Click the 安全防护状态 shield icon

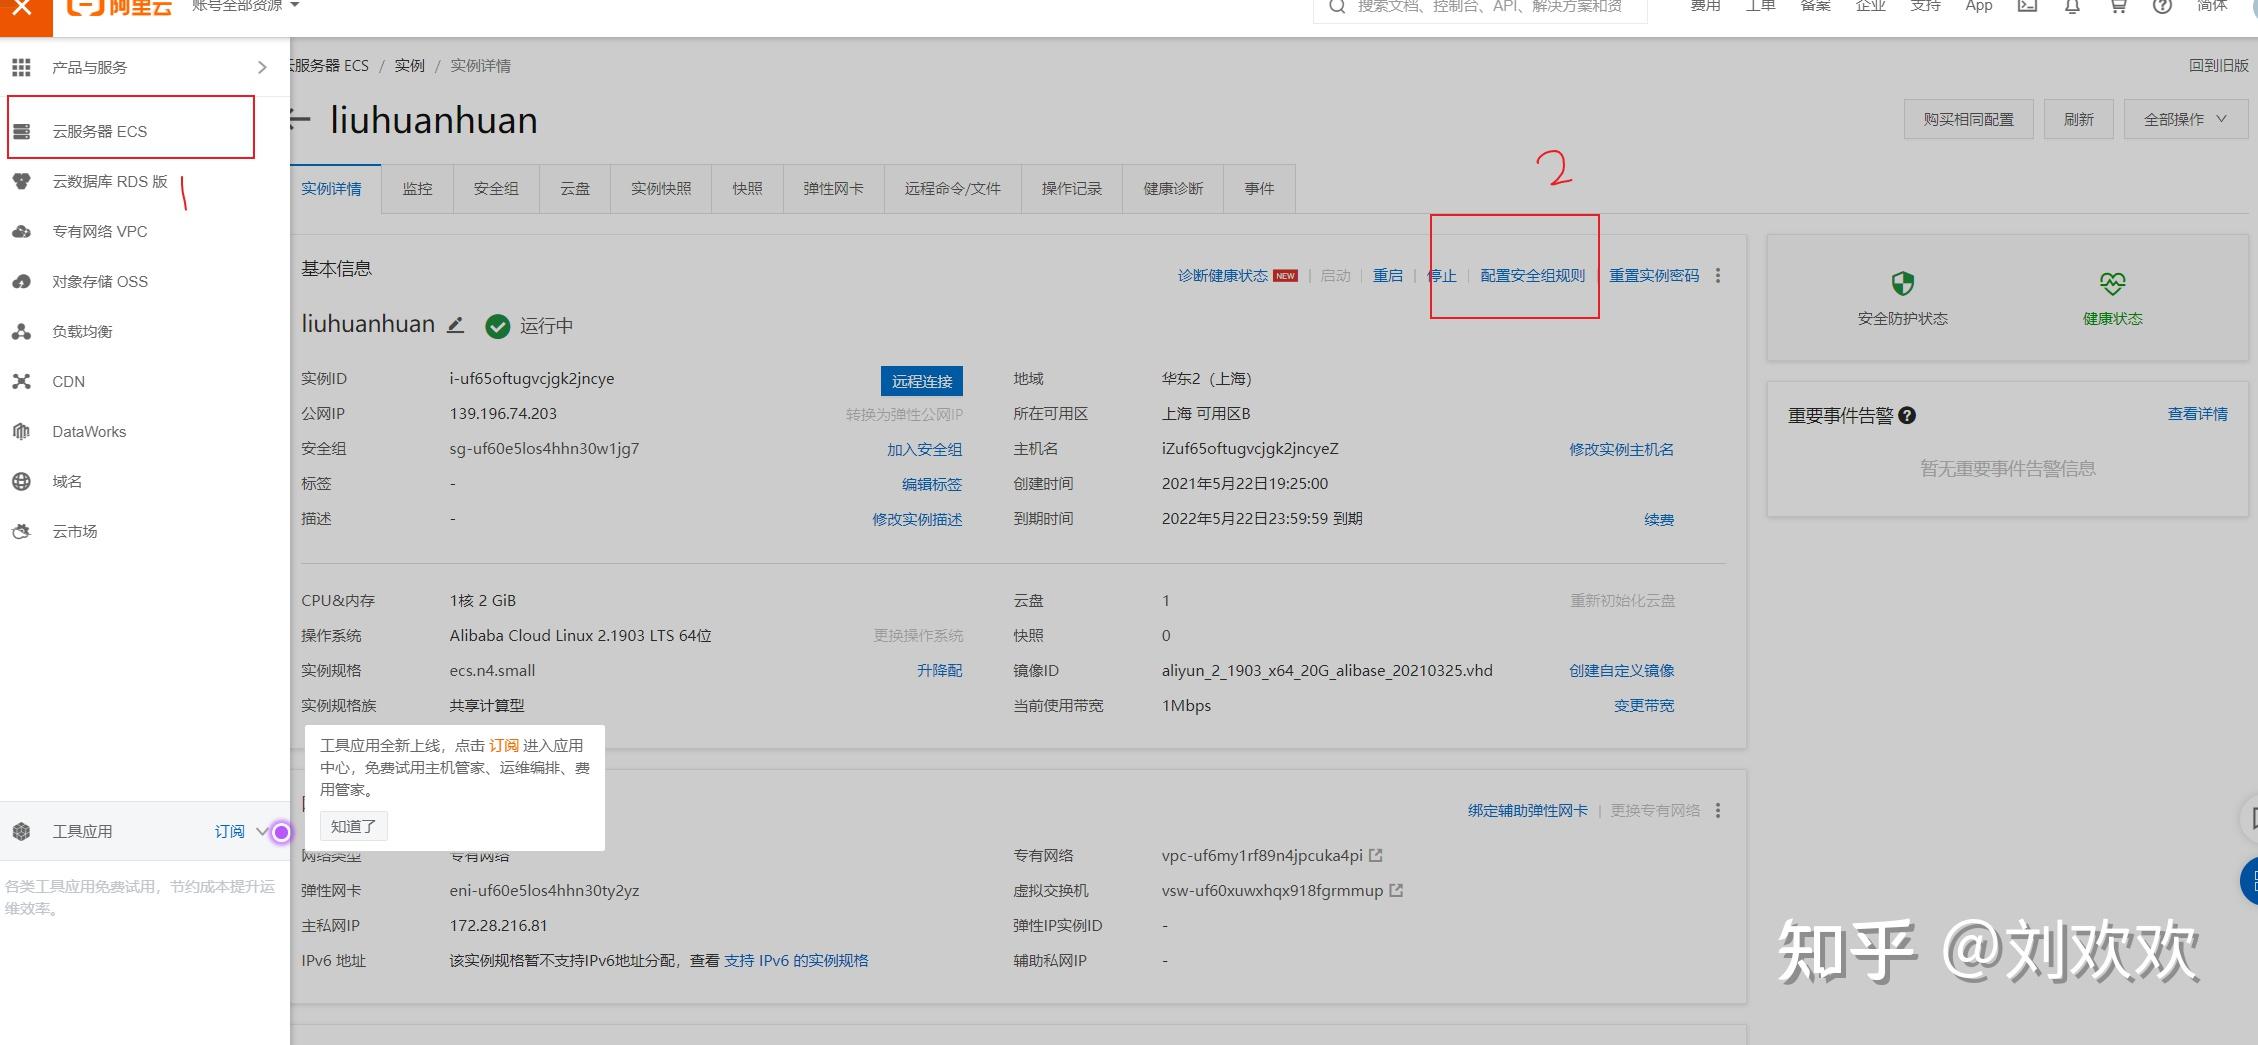[1902, 284]
